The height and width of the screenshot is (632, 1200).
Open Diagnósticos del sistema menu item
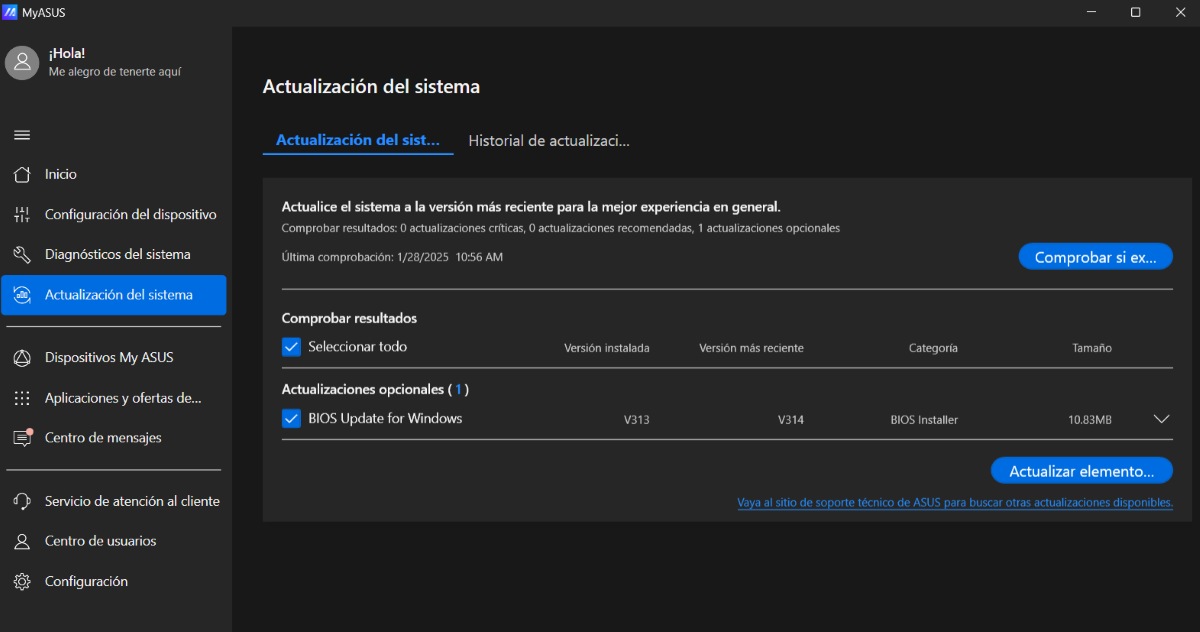coord(114,254)
